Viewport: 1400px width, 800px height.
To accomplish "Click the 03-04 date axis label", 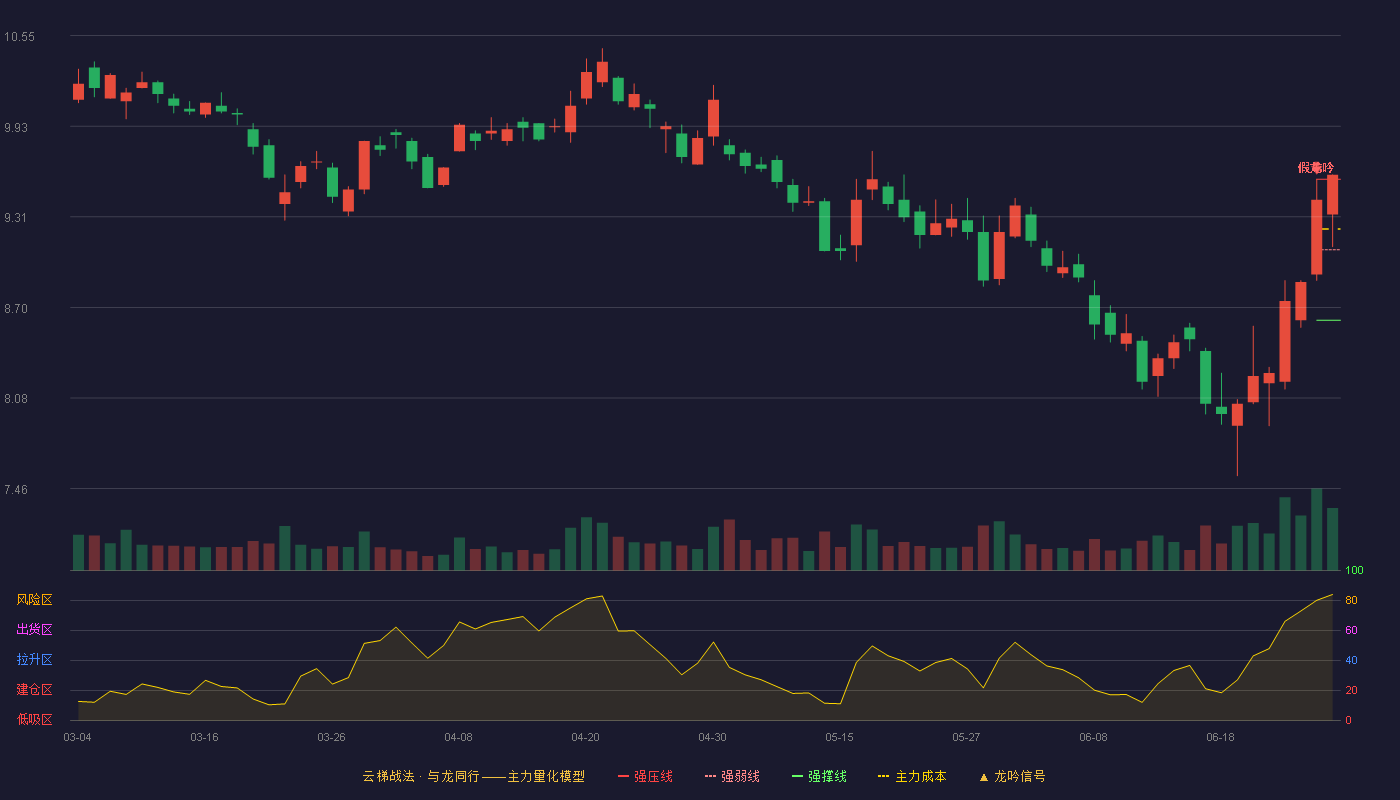I will (77, 737).
